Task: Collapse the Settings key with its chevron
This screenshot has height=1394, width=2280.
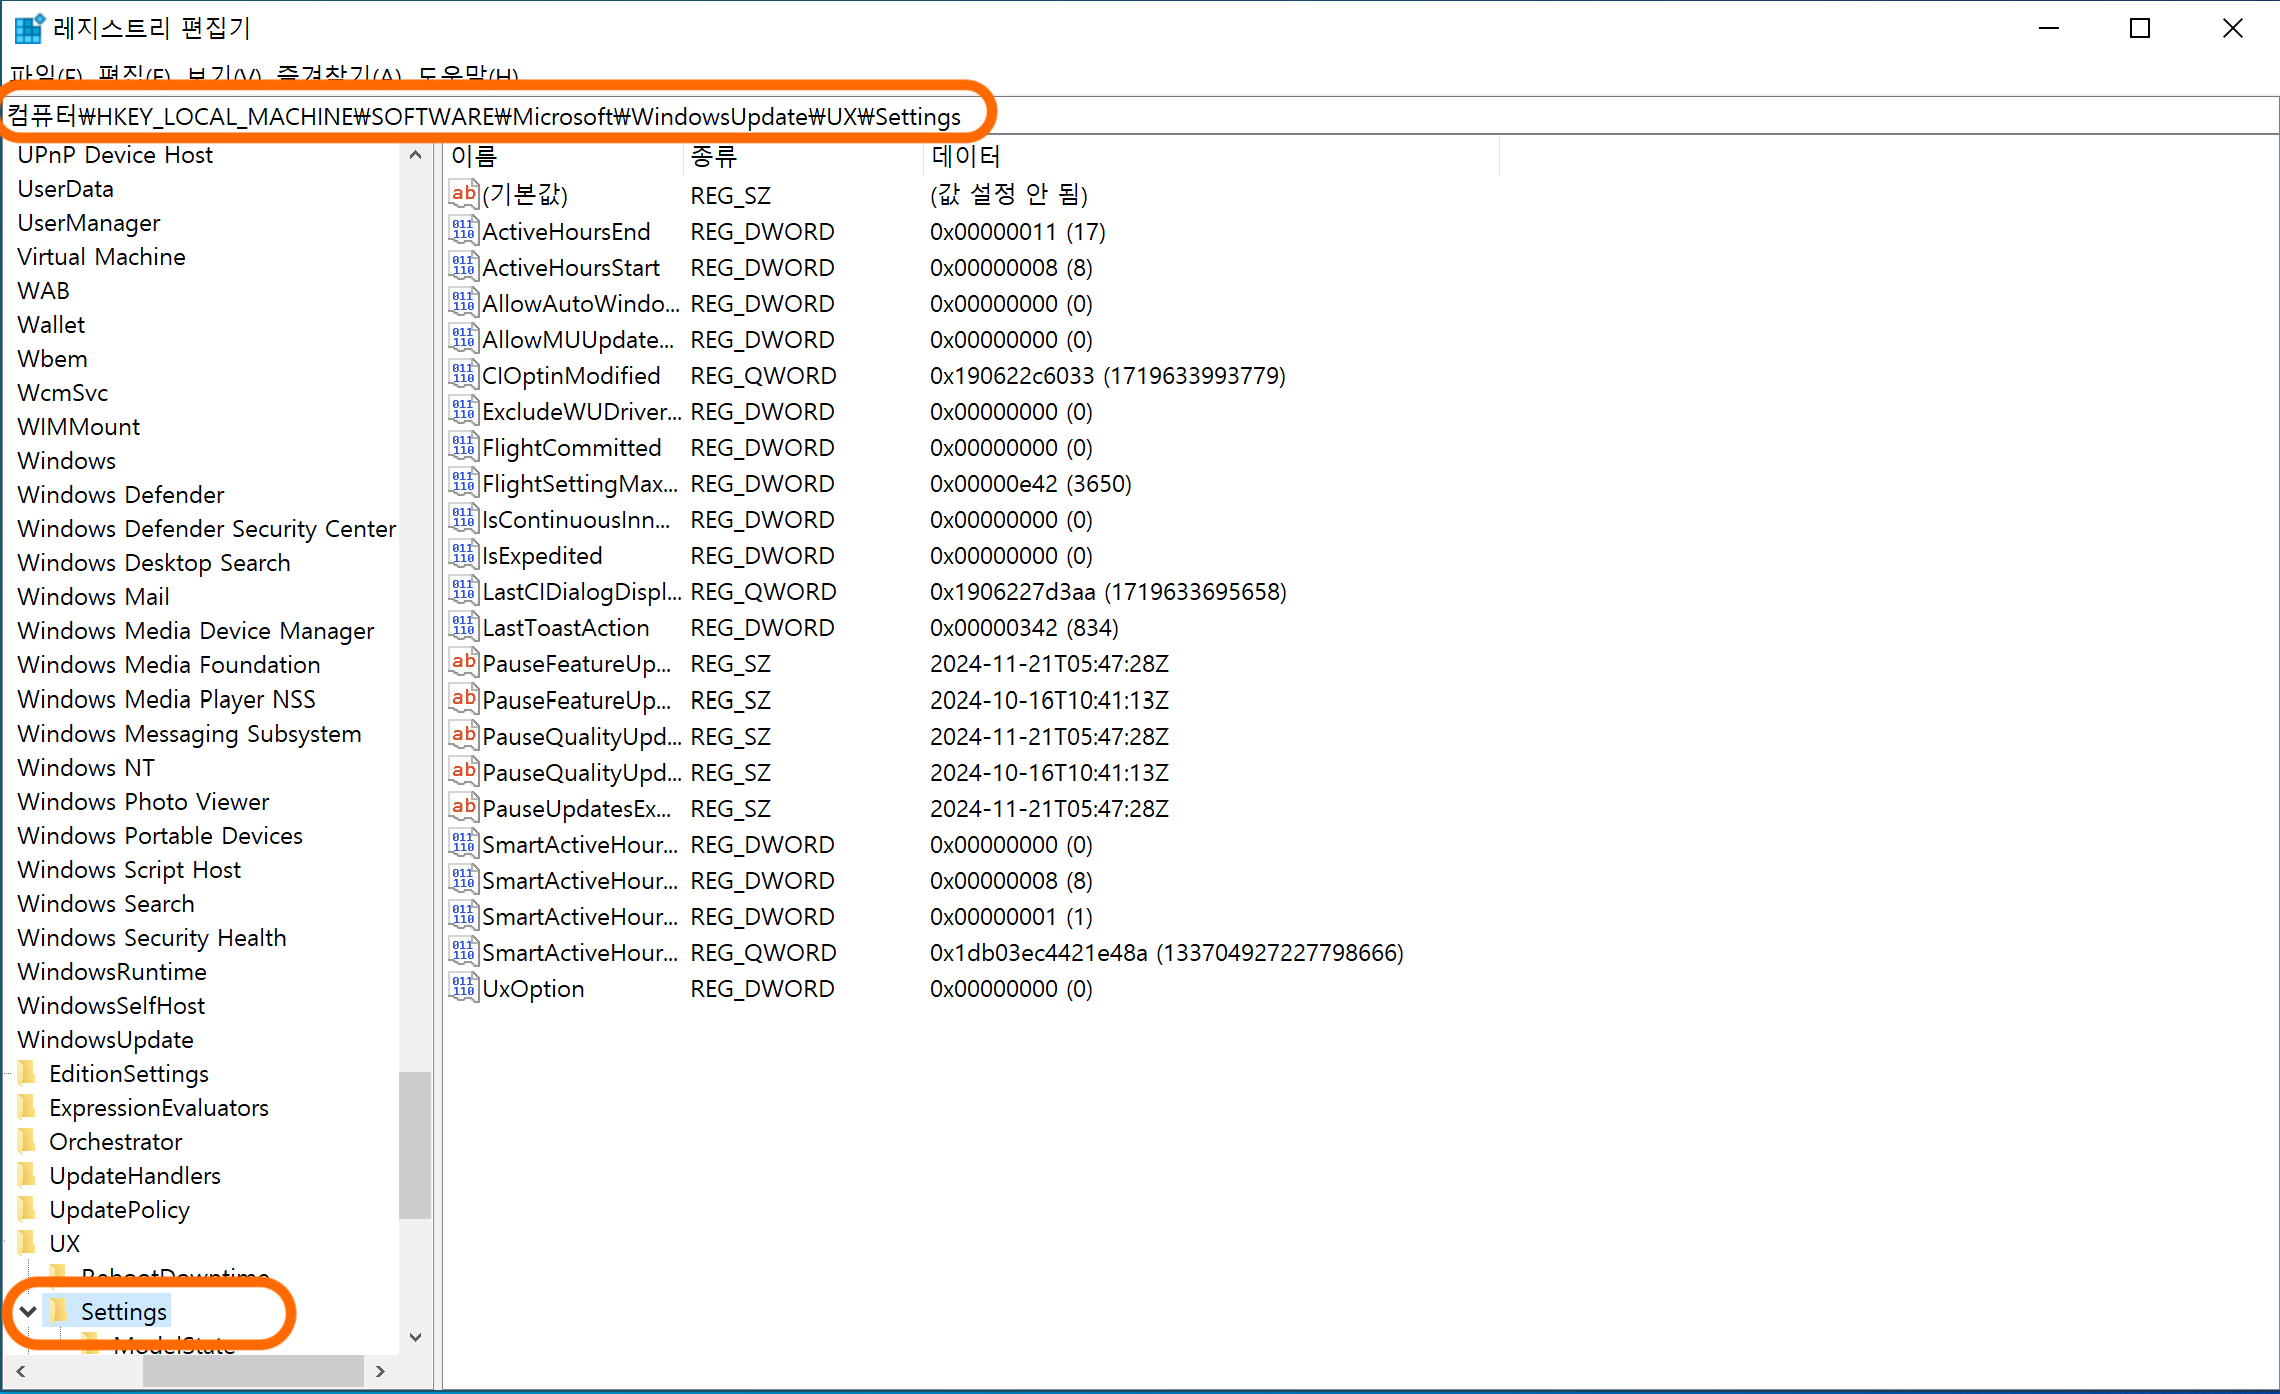Action: coord(28,1311)
